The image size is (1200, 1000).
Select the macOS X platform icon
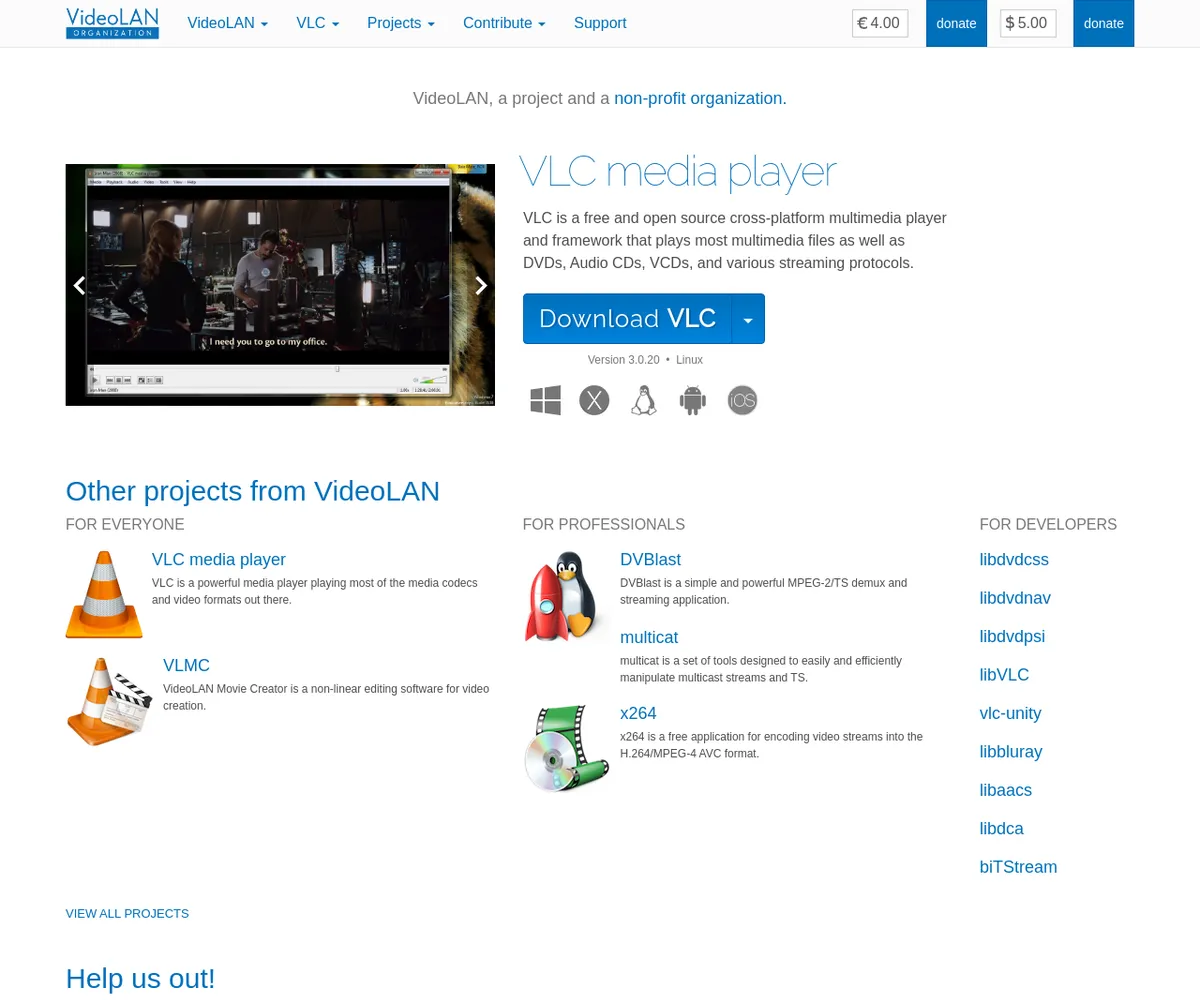pyautogui.click(x=594, y=400)
